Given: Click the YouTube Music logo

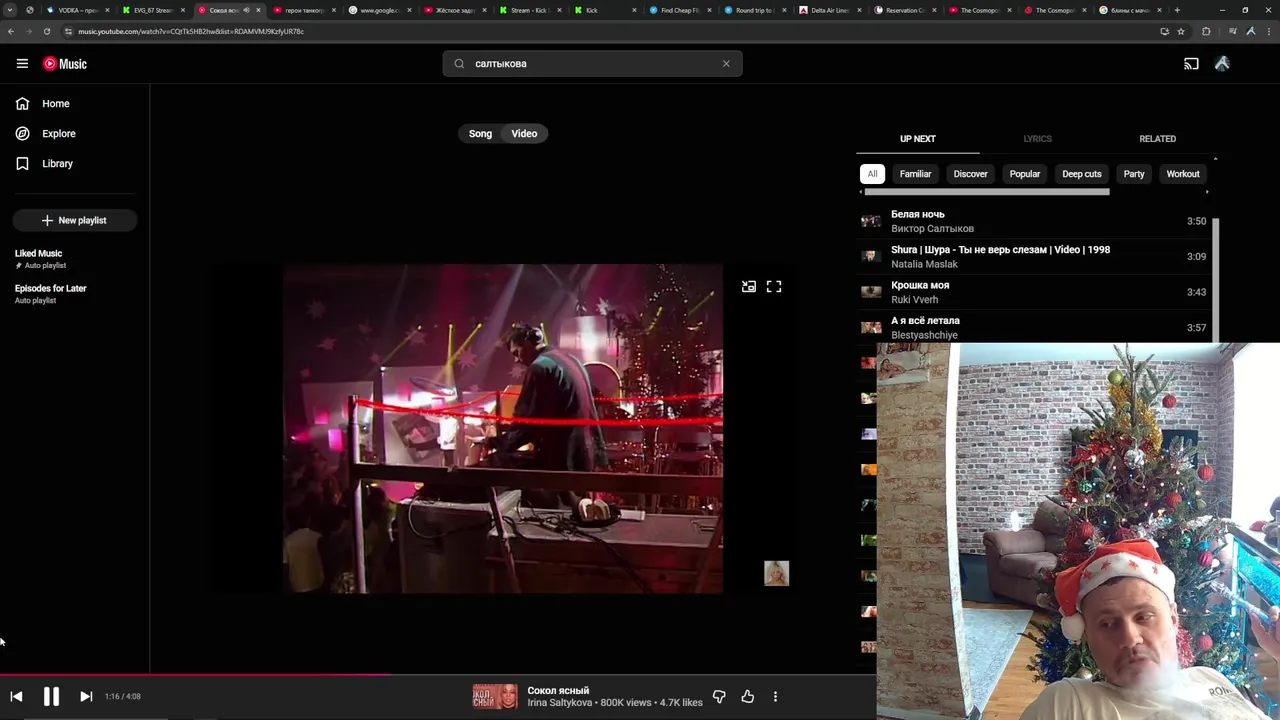Looking at the screenshot, I should [x=65, y=63].
